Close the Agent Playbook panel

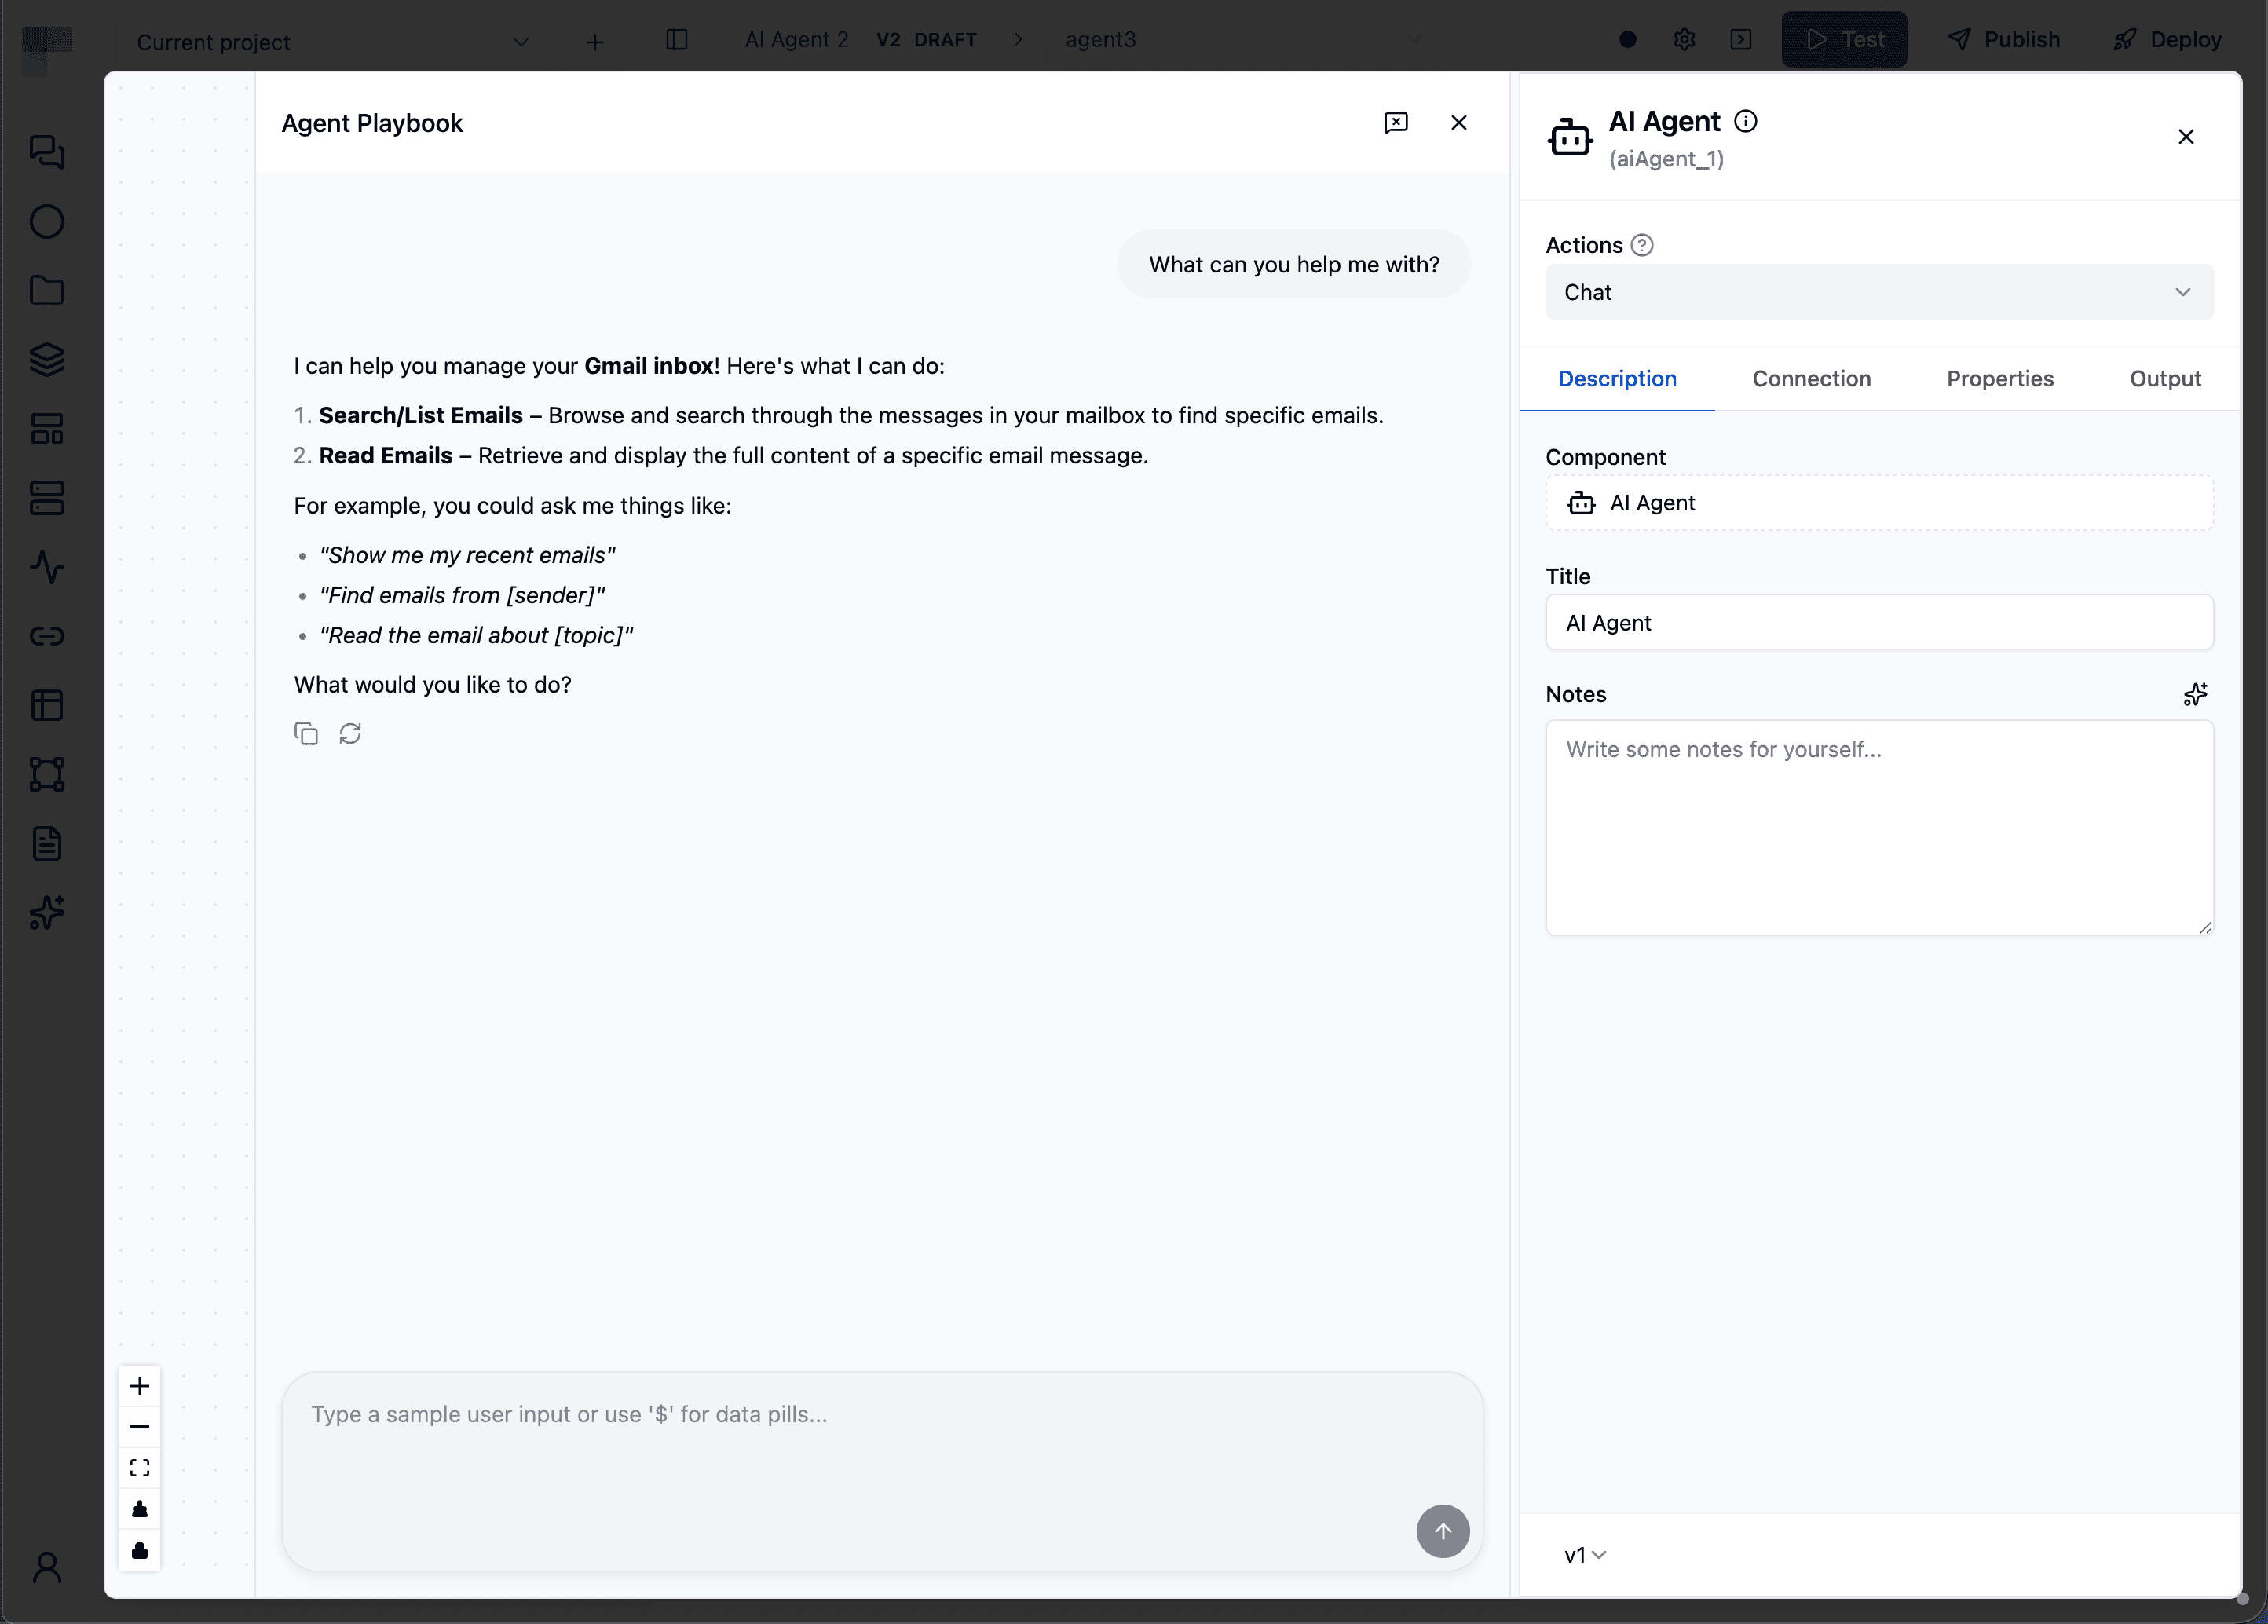pos(1459,122)
